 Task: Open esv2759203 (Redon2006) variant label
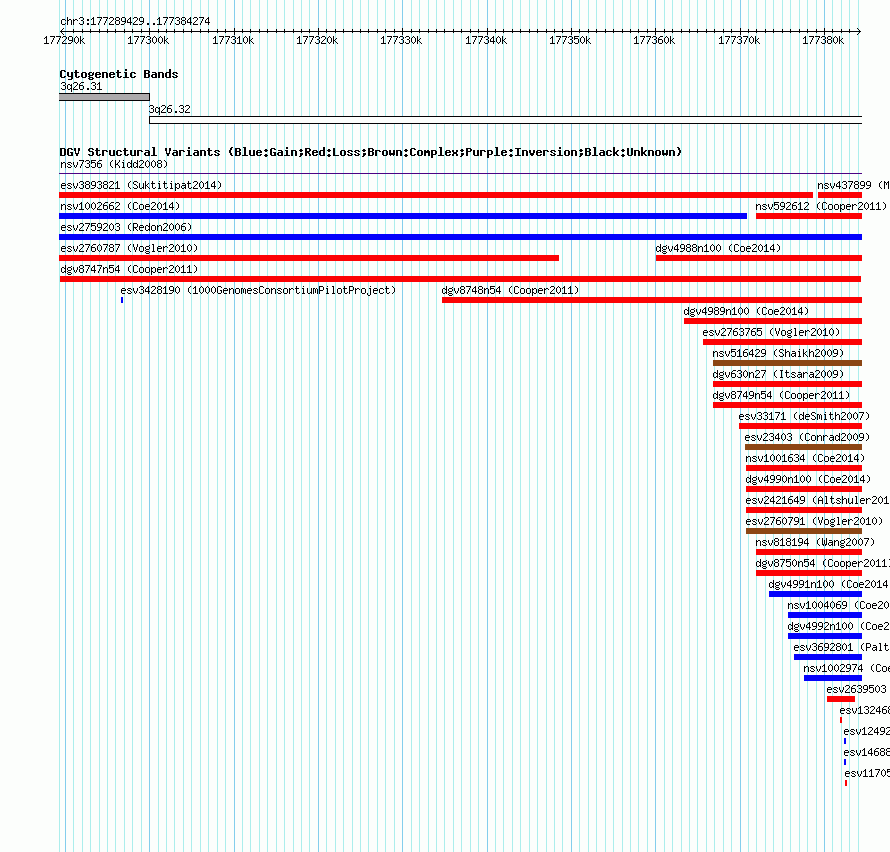126,227
